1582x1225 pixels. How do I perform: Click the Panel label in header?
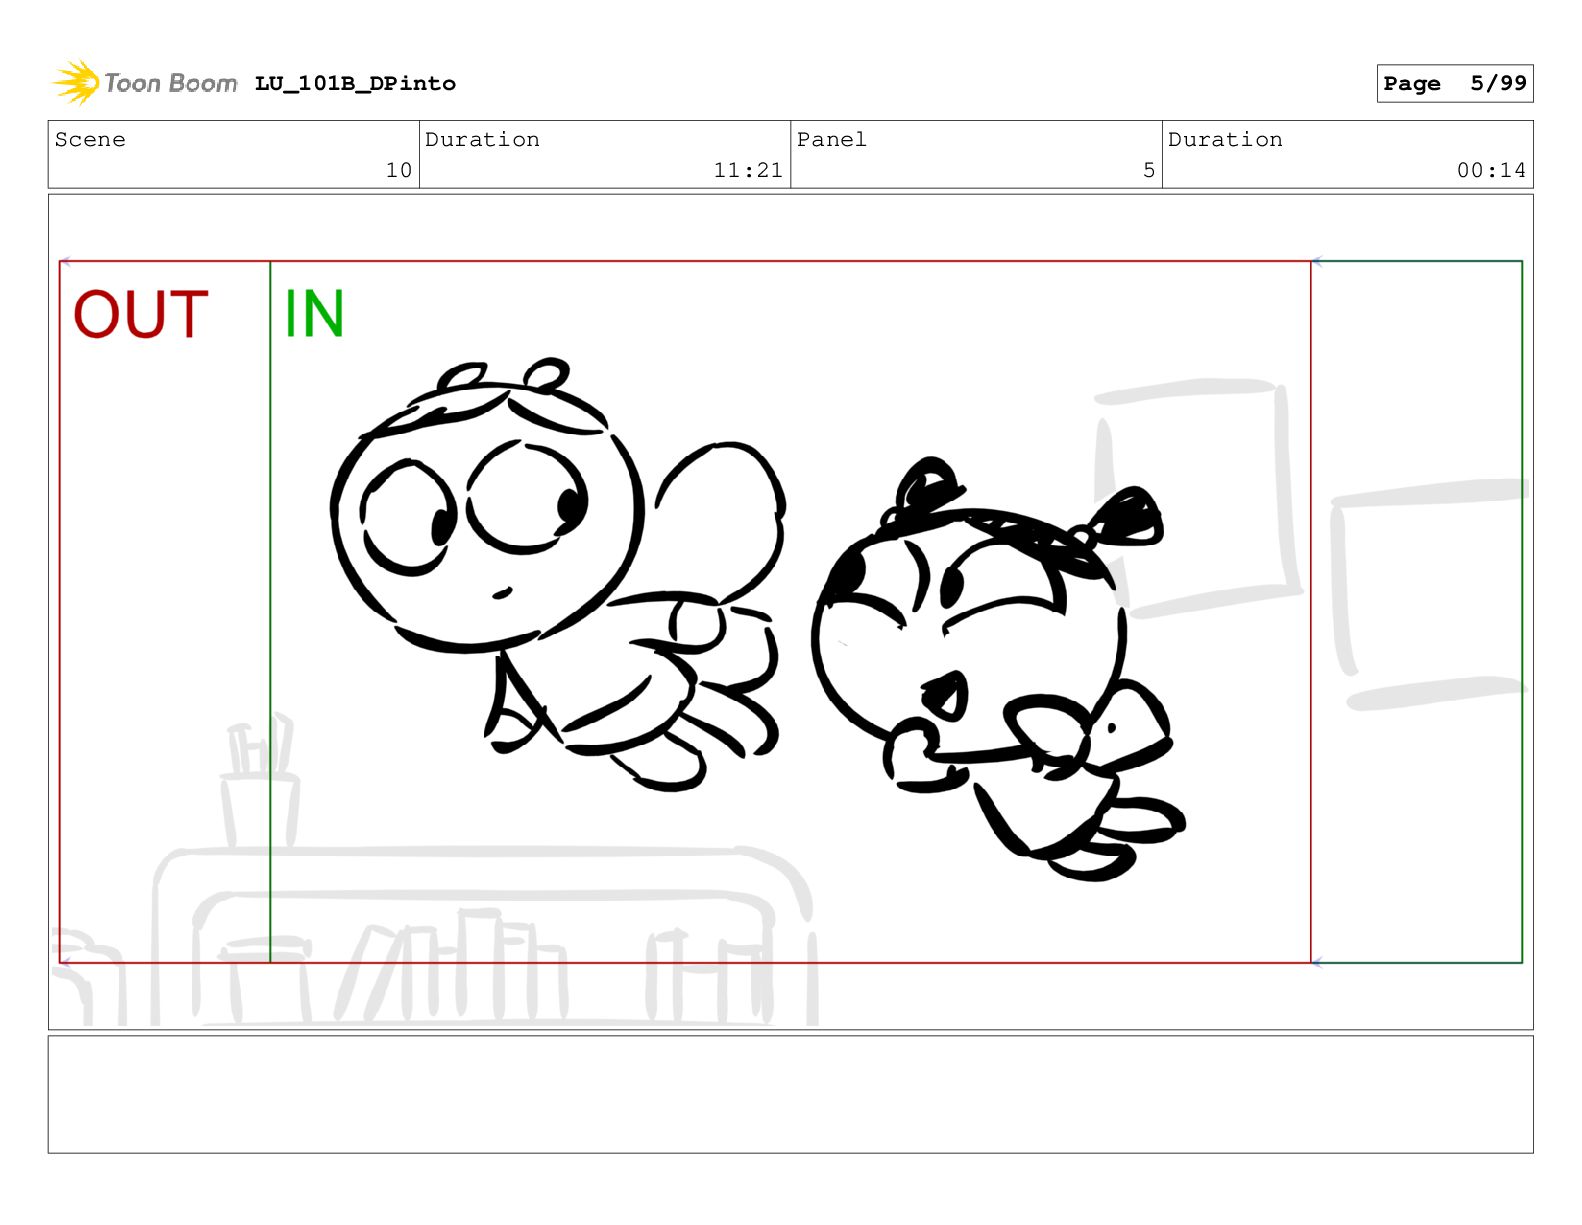pos(832,139)
